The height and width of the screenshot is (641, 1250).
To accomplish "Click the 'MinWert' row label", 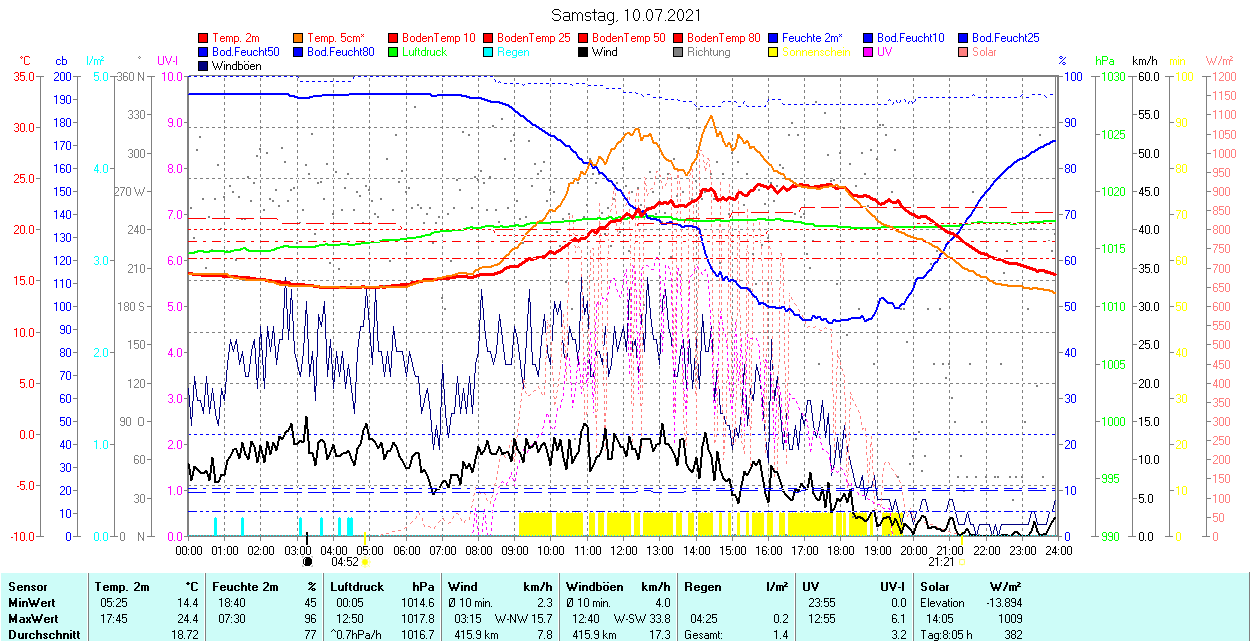I will [30, 603].
